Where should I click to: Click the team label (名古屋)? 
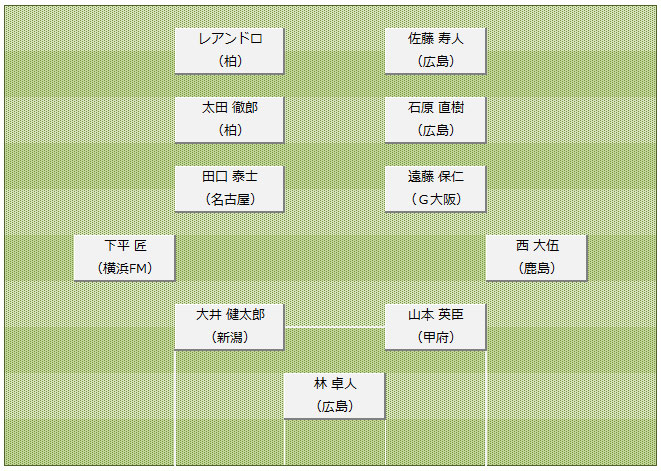(230, 199)
